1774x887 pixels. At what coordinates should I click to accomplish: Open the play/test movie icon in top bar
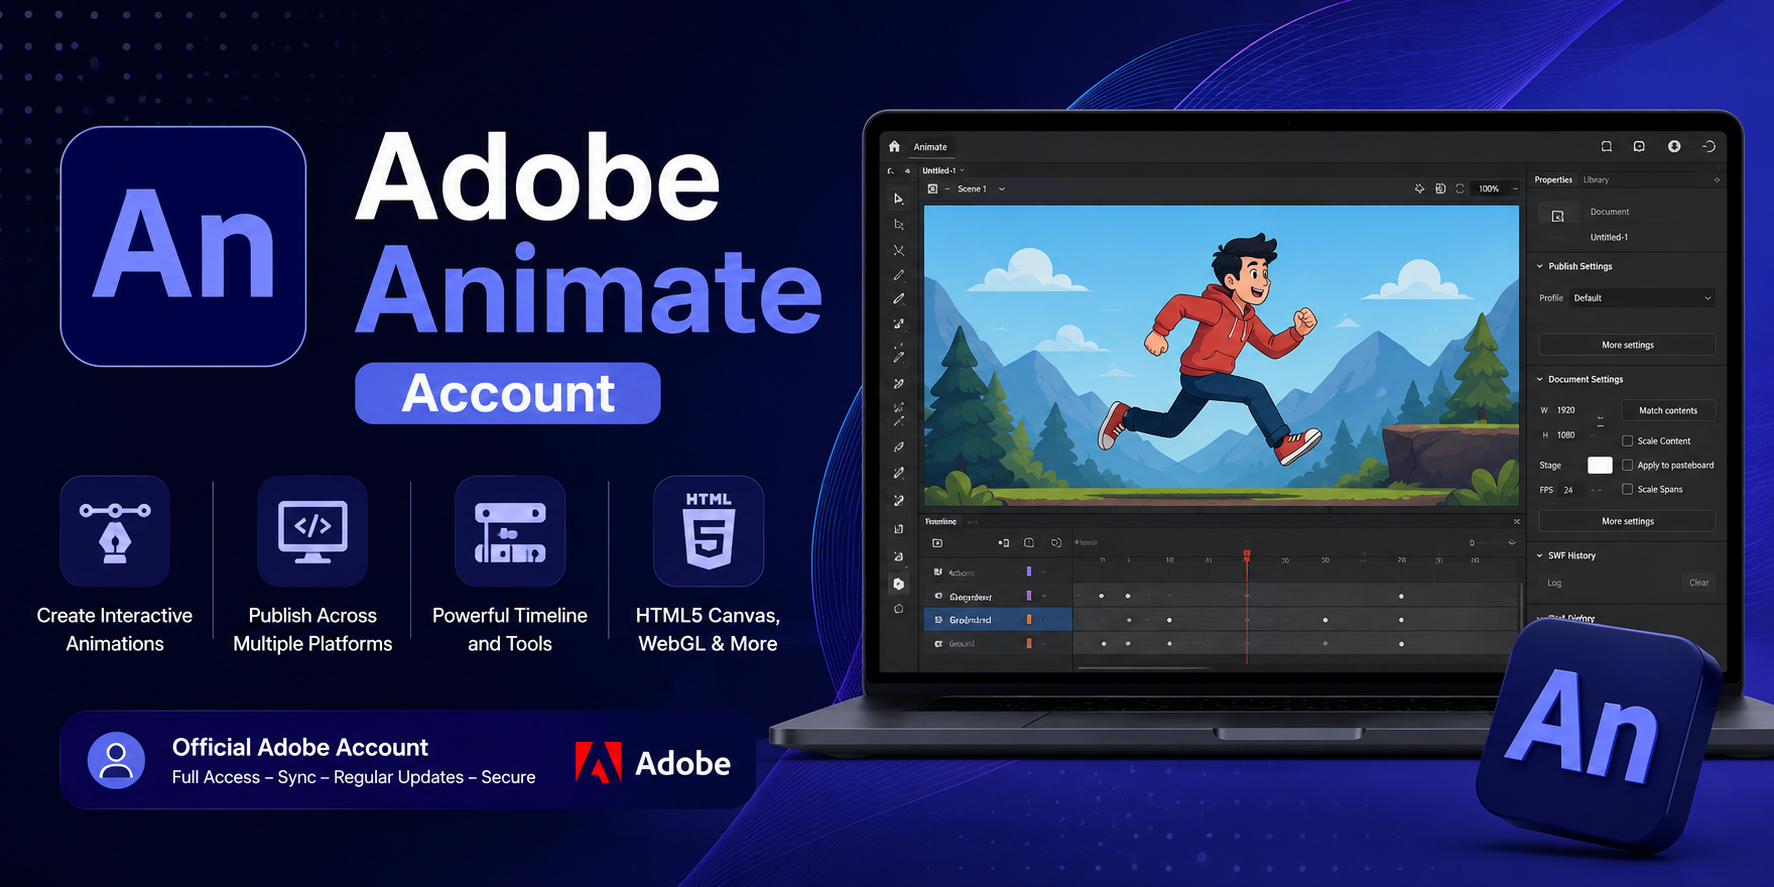coord(1639,146)
